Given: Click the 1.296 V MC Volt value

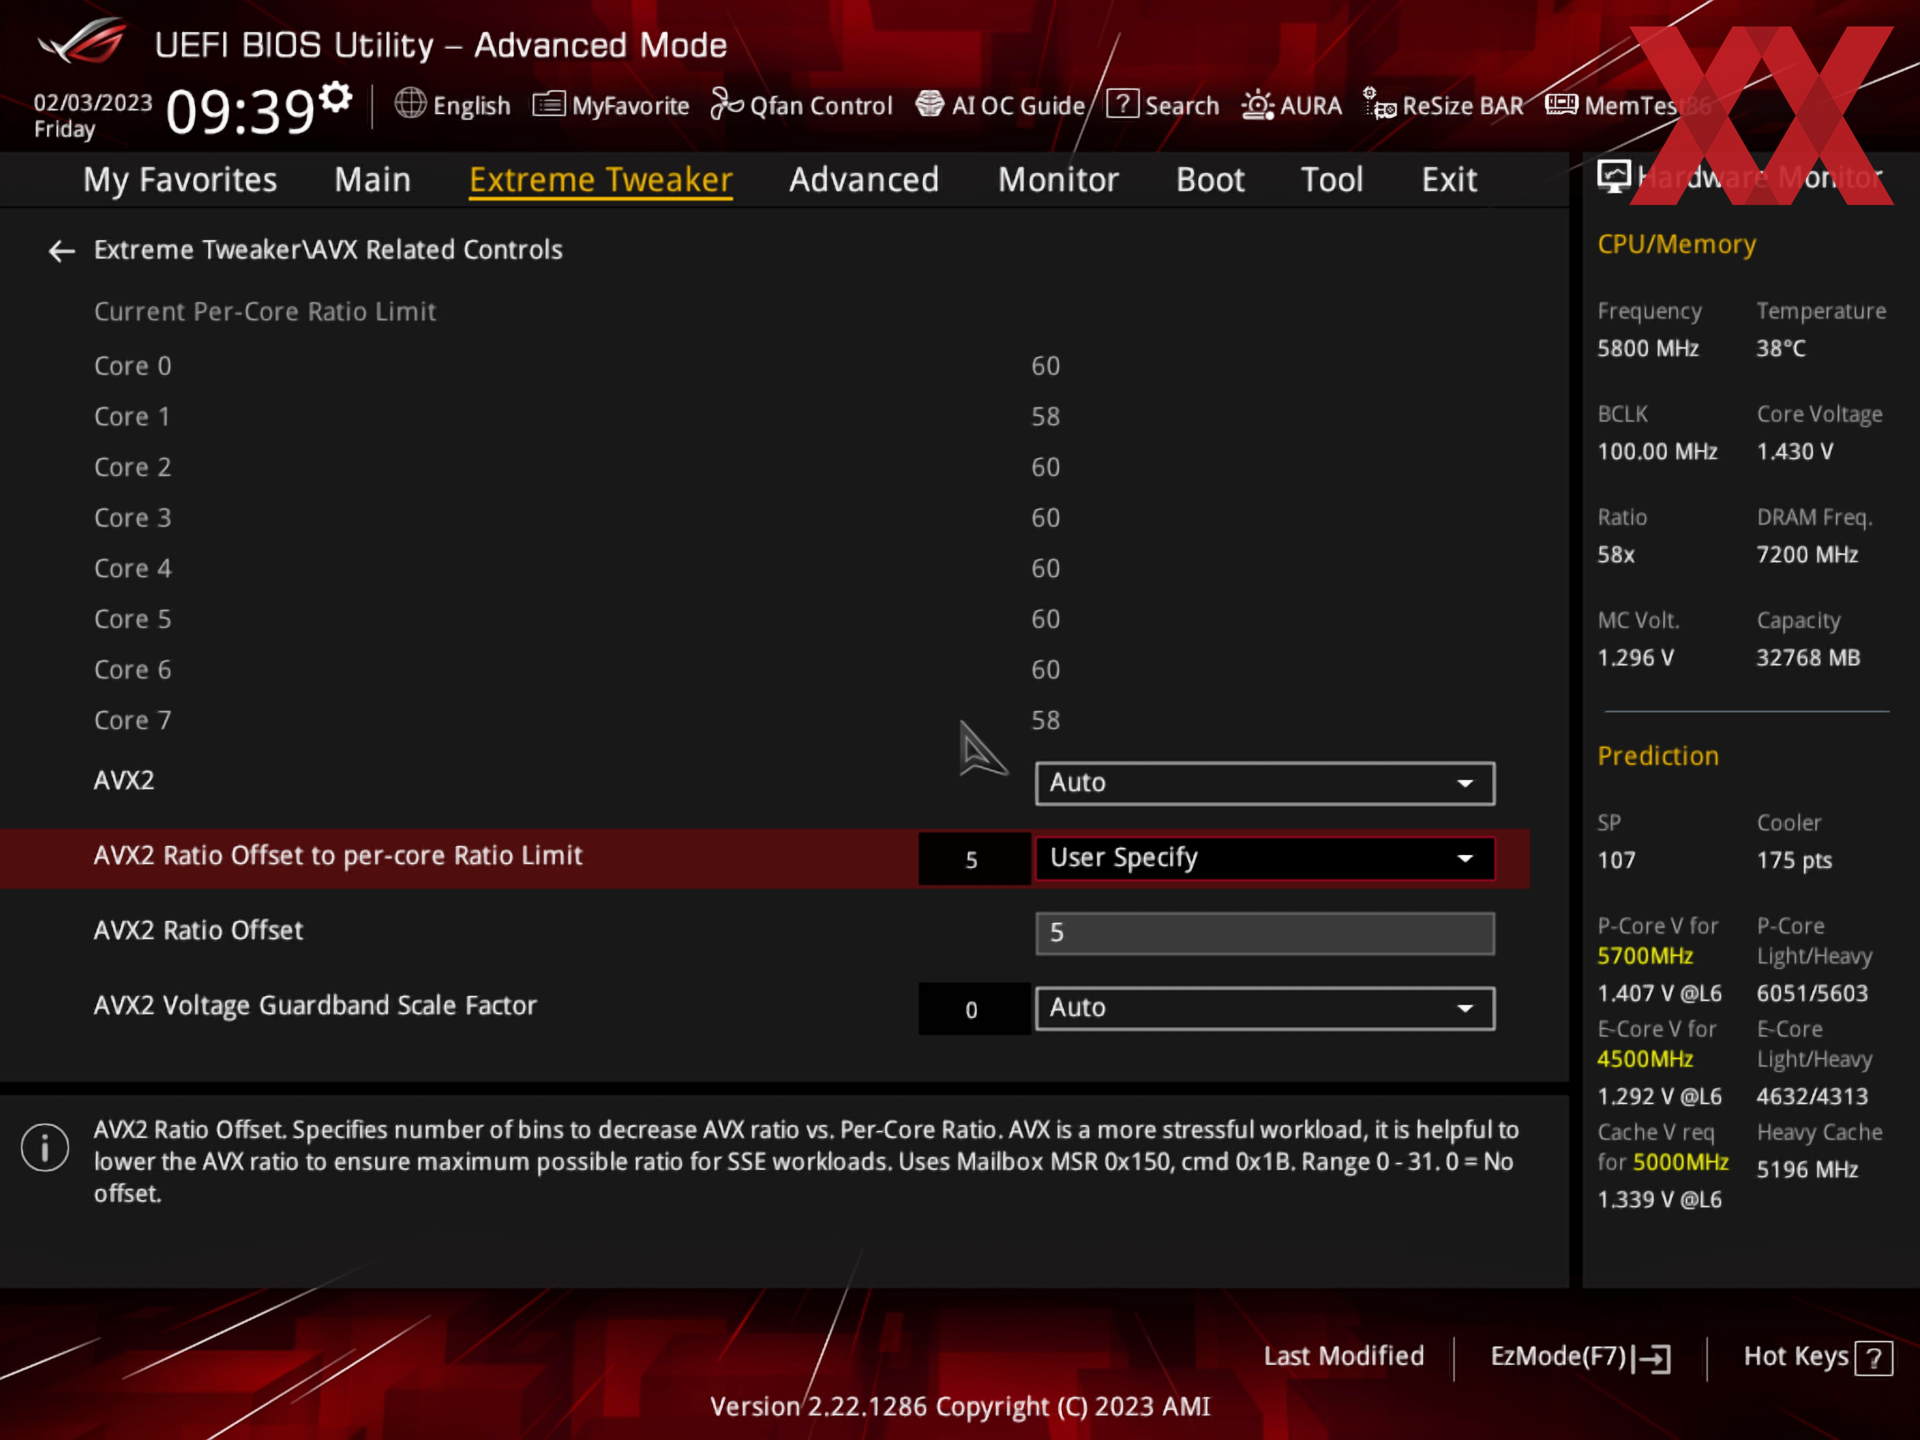Looking at the screenshot, I should coord(1635,657).
